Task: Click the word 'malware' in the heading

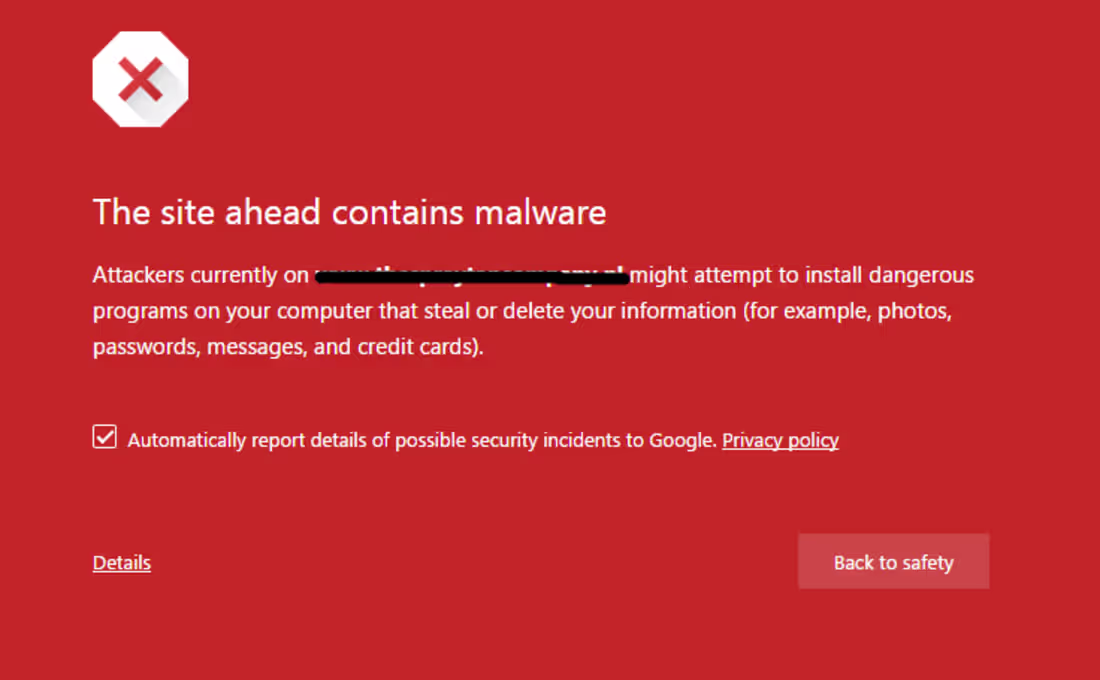Action: click(x=540, y=212)
